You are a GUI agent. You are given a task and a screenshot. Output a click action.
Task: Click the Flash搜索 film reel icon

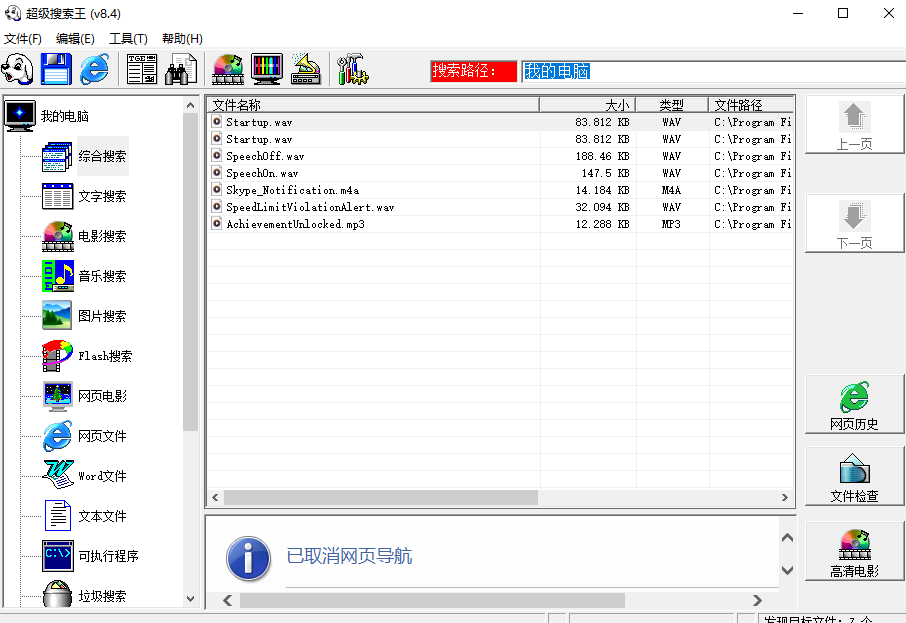coord(57,356)
